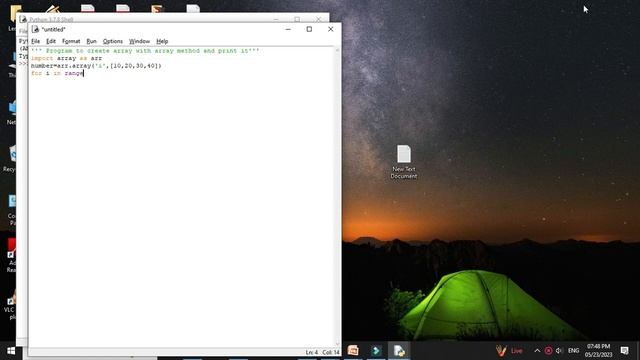This screenshot has width=640, height=360.
Task: Click the orange app icon in the taskbar
Action: pyautogui.click(x=353, y=351)
